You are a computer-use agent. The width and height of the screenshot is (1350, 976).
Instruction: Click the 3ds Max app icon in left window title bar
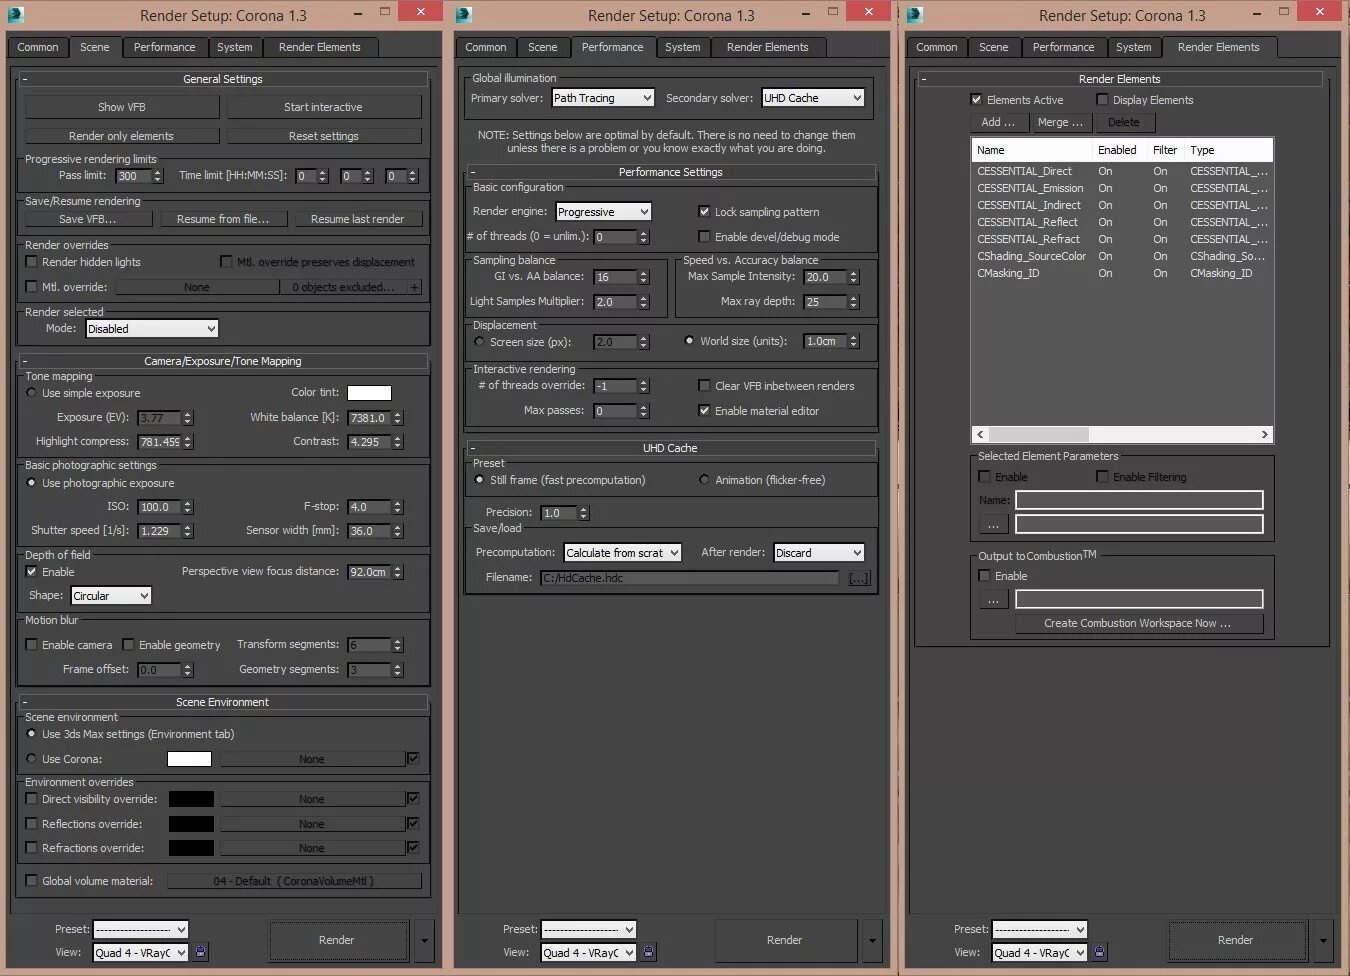(14, 15)
